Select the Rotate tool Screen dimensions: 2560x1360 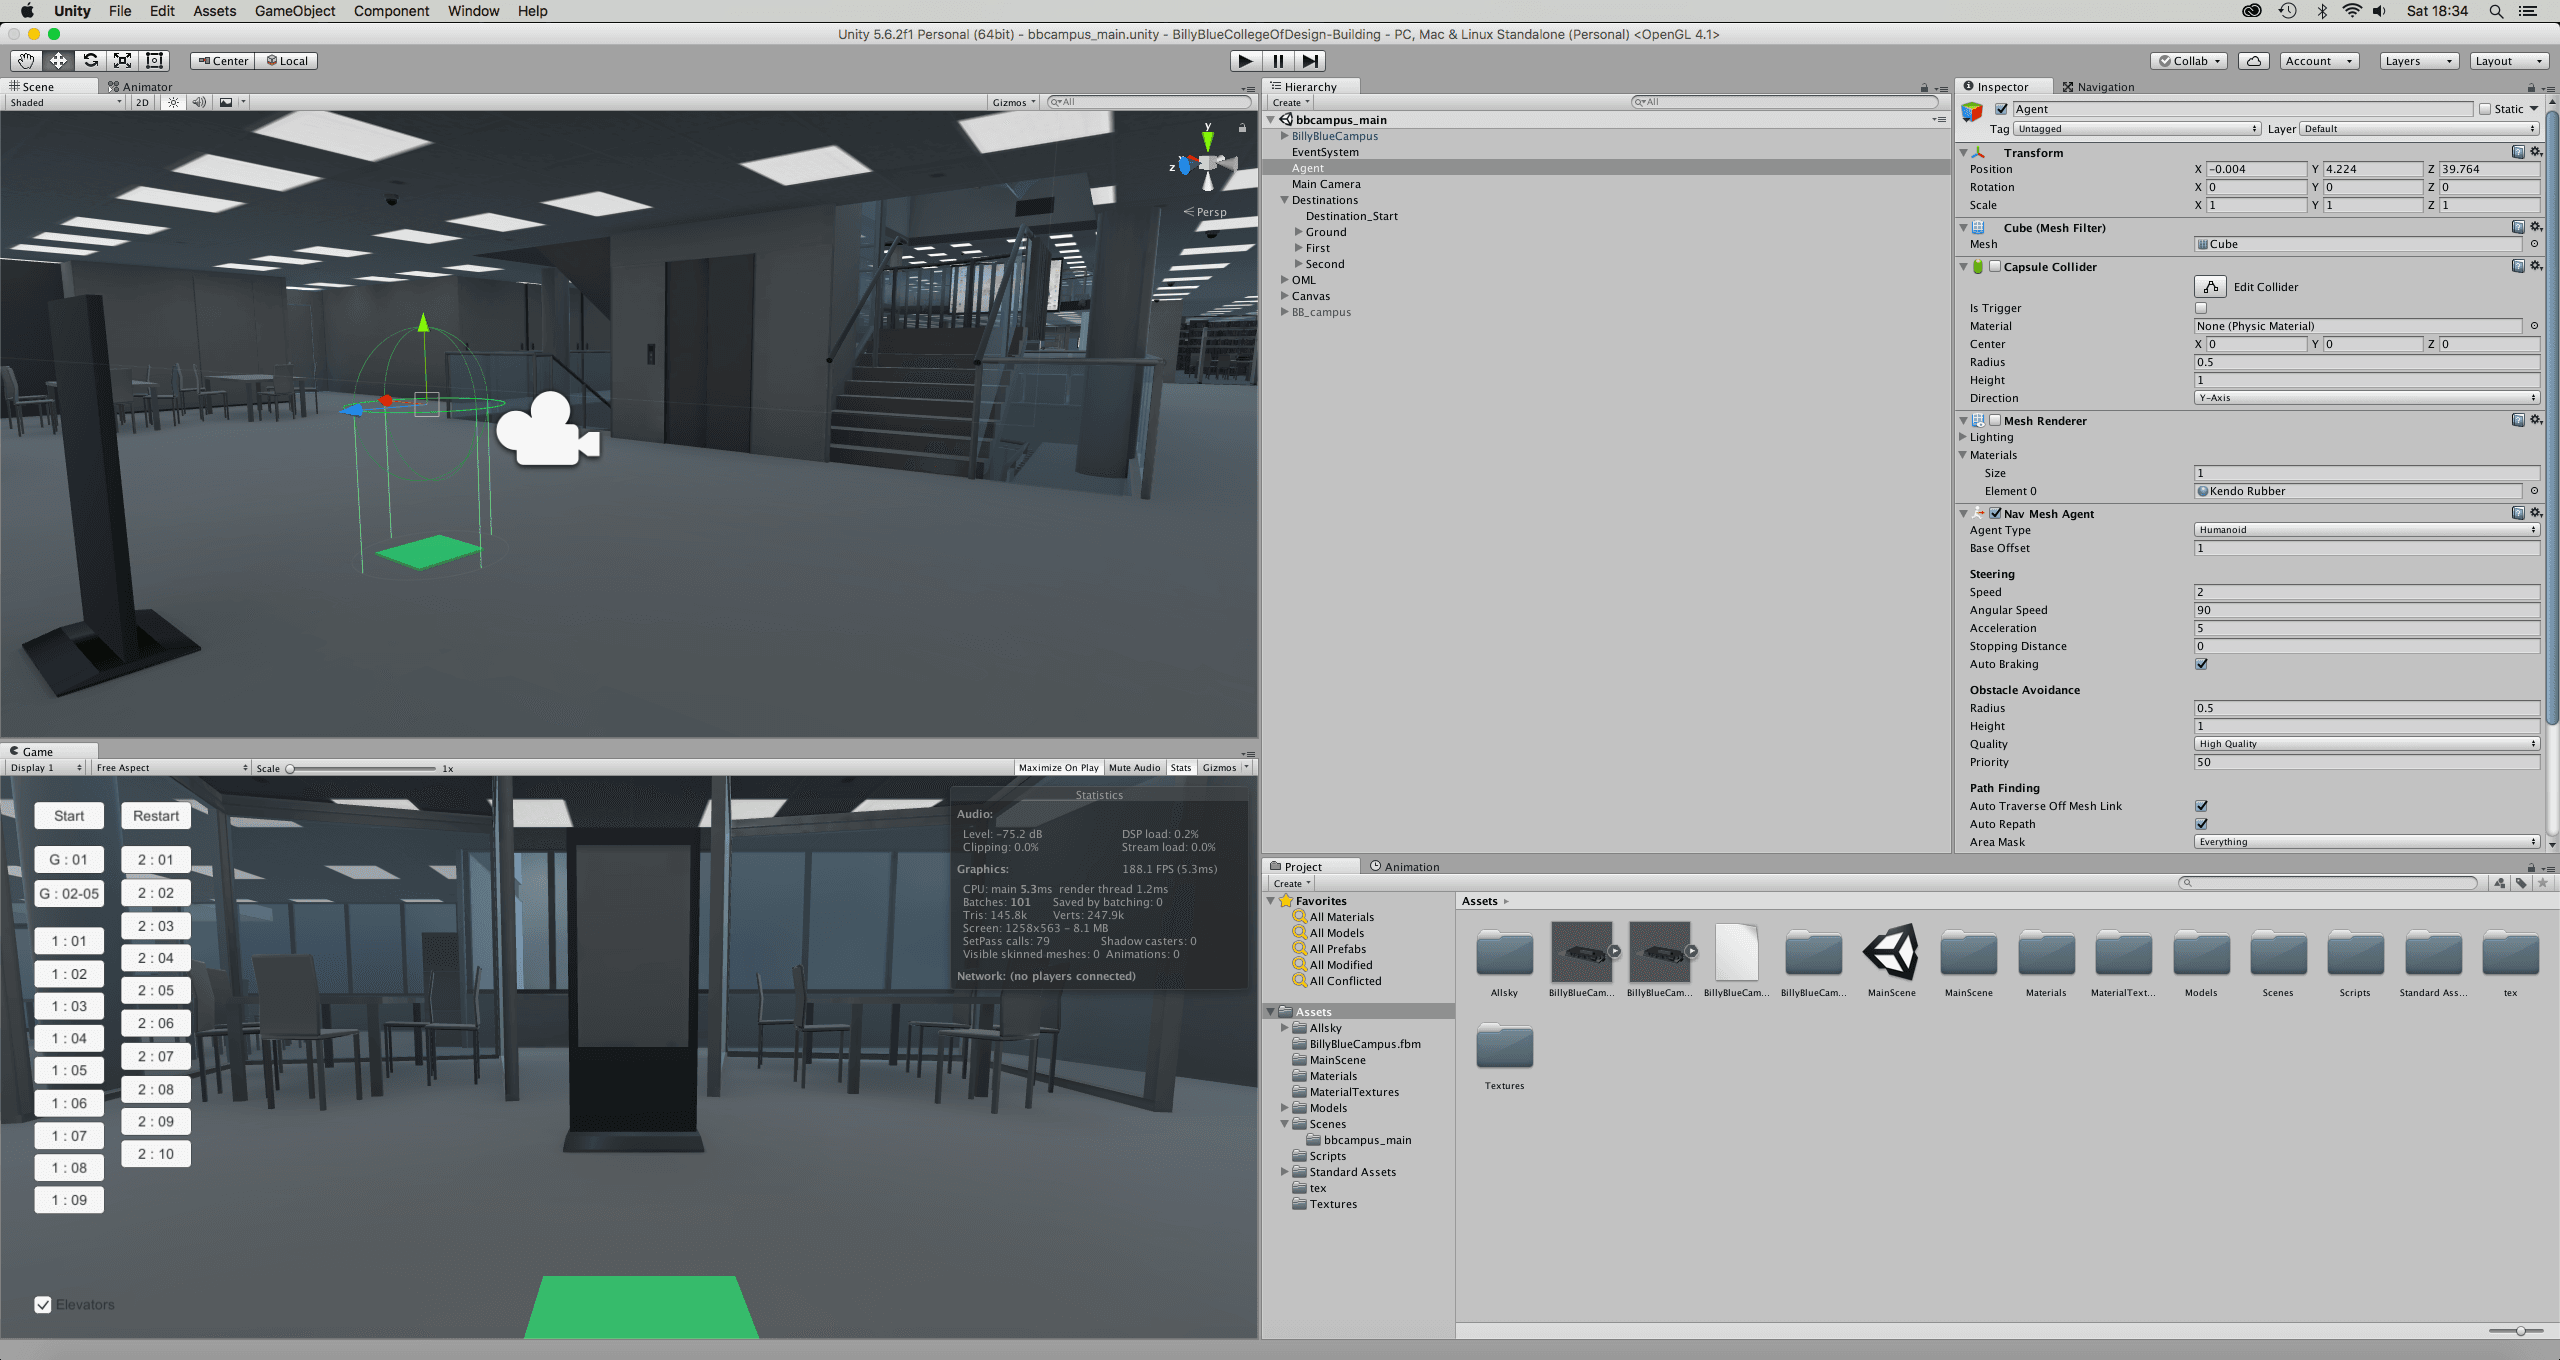tap(90, 60)
